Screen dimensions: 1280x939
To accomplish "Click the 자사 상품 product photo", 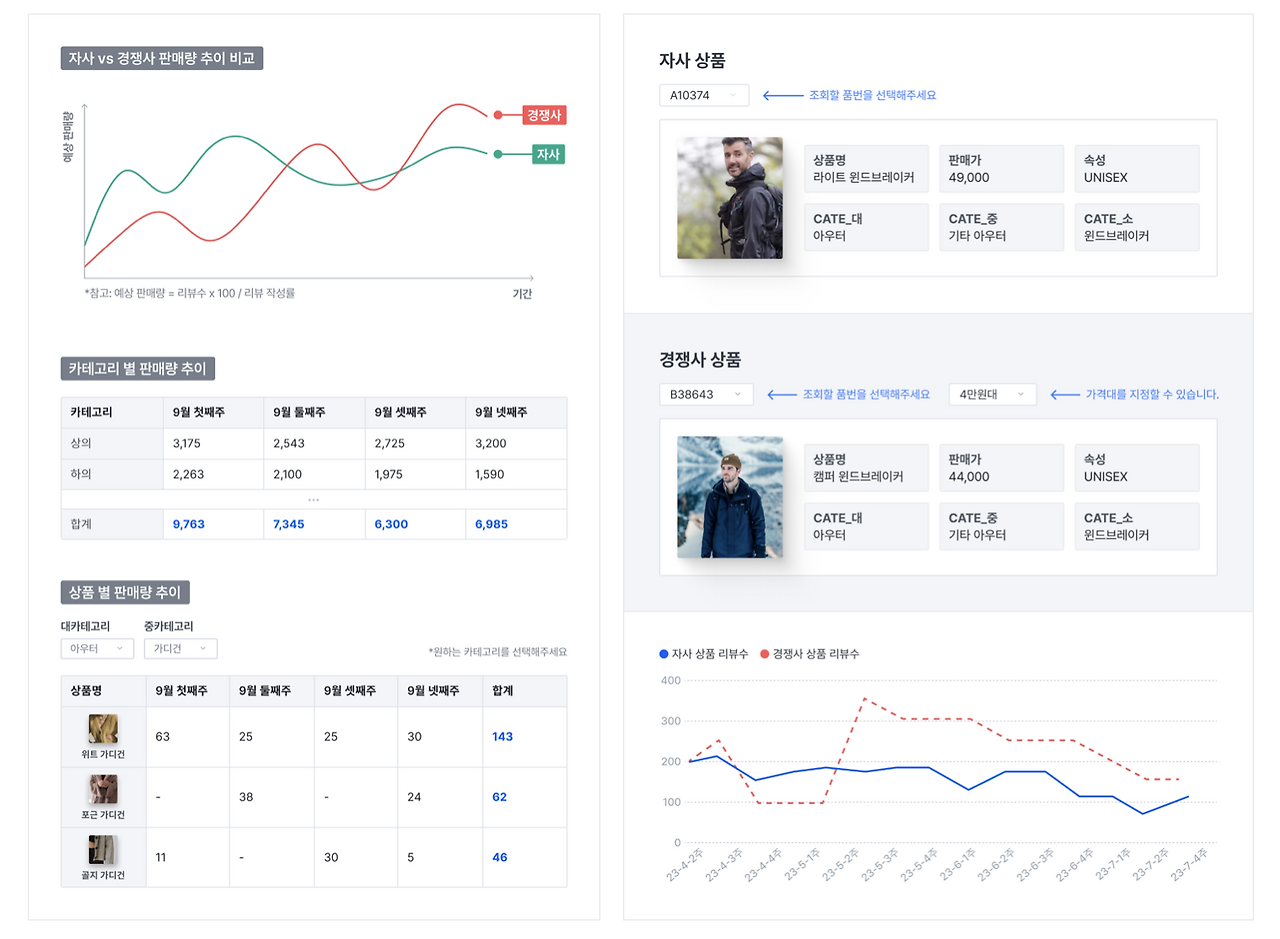I will pos(730,196).
